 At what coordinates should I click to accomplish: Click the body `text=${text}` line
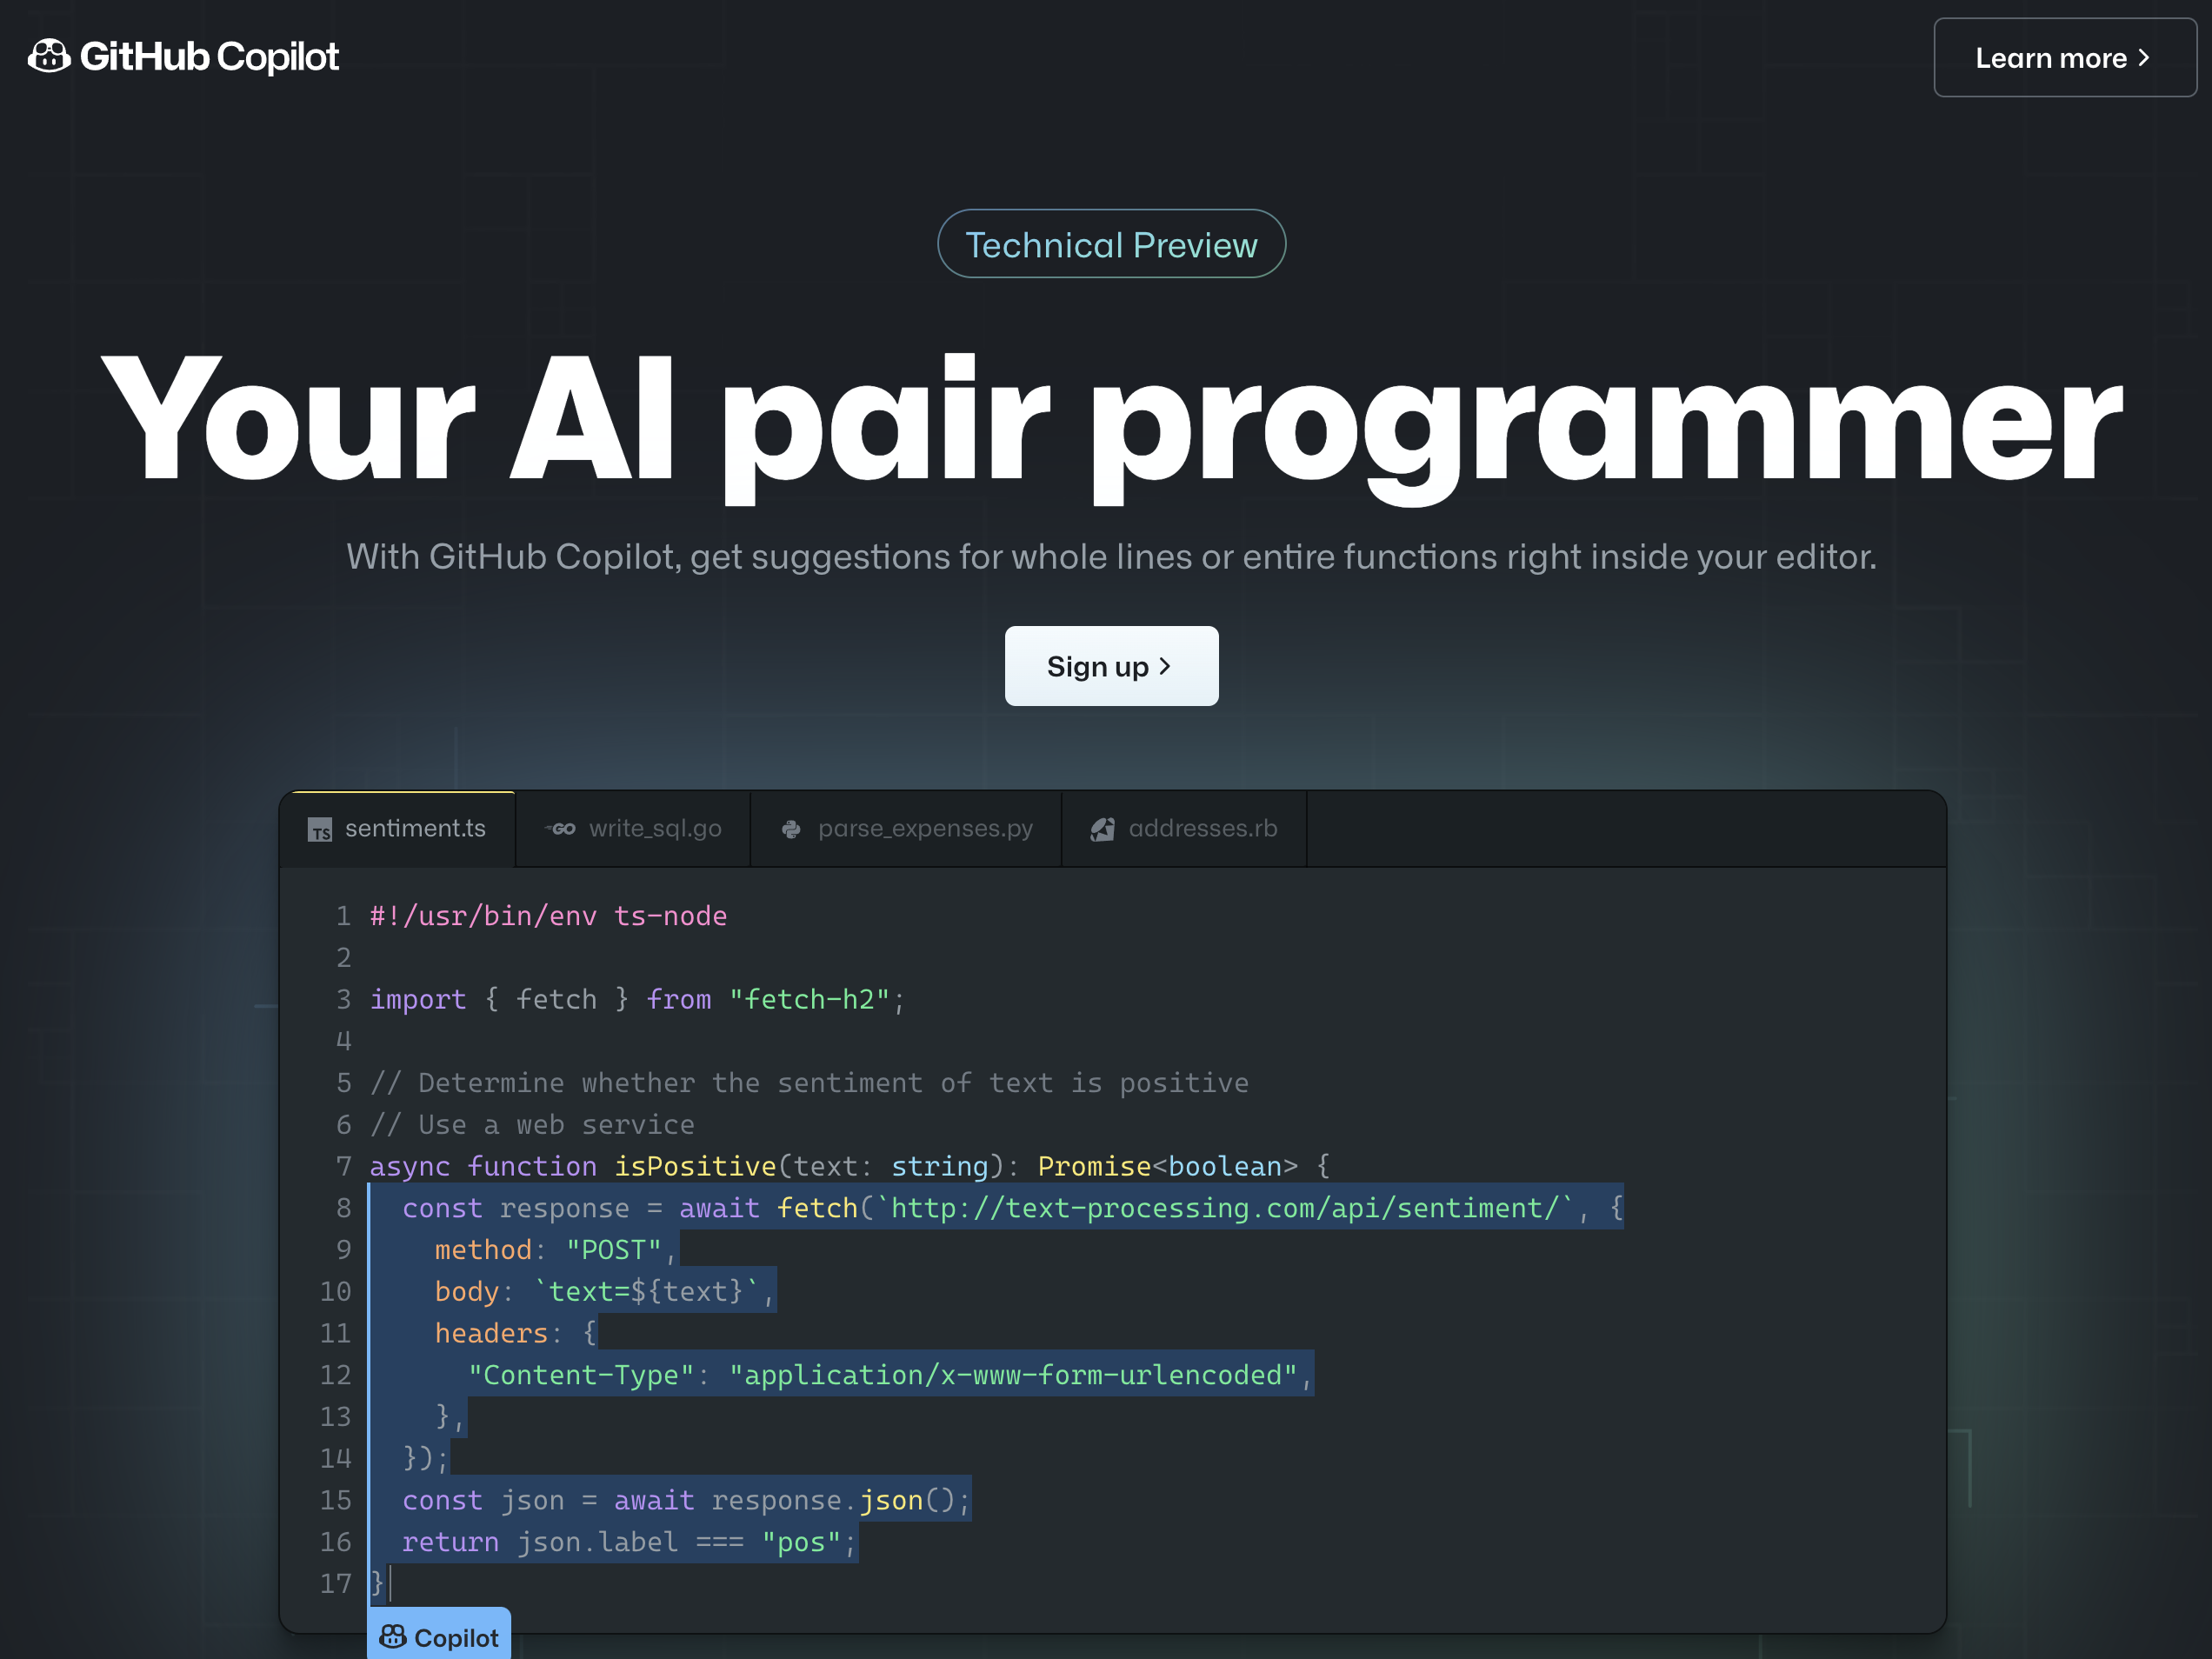click(x=604, y=1292)
